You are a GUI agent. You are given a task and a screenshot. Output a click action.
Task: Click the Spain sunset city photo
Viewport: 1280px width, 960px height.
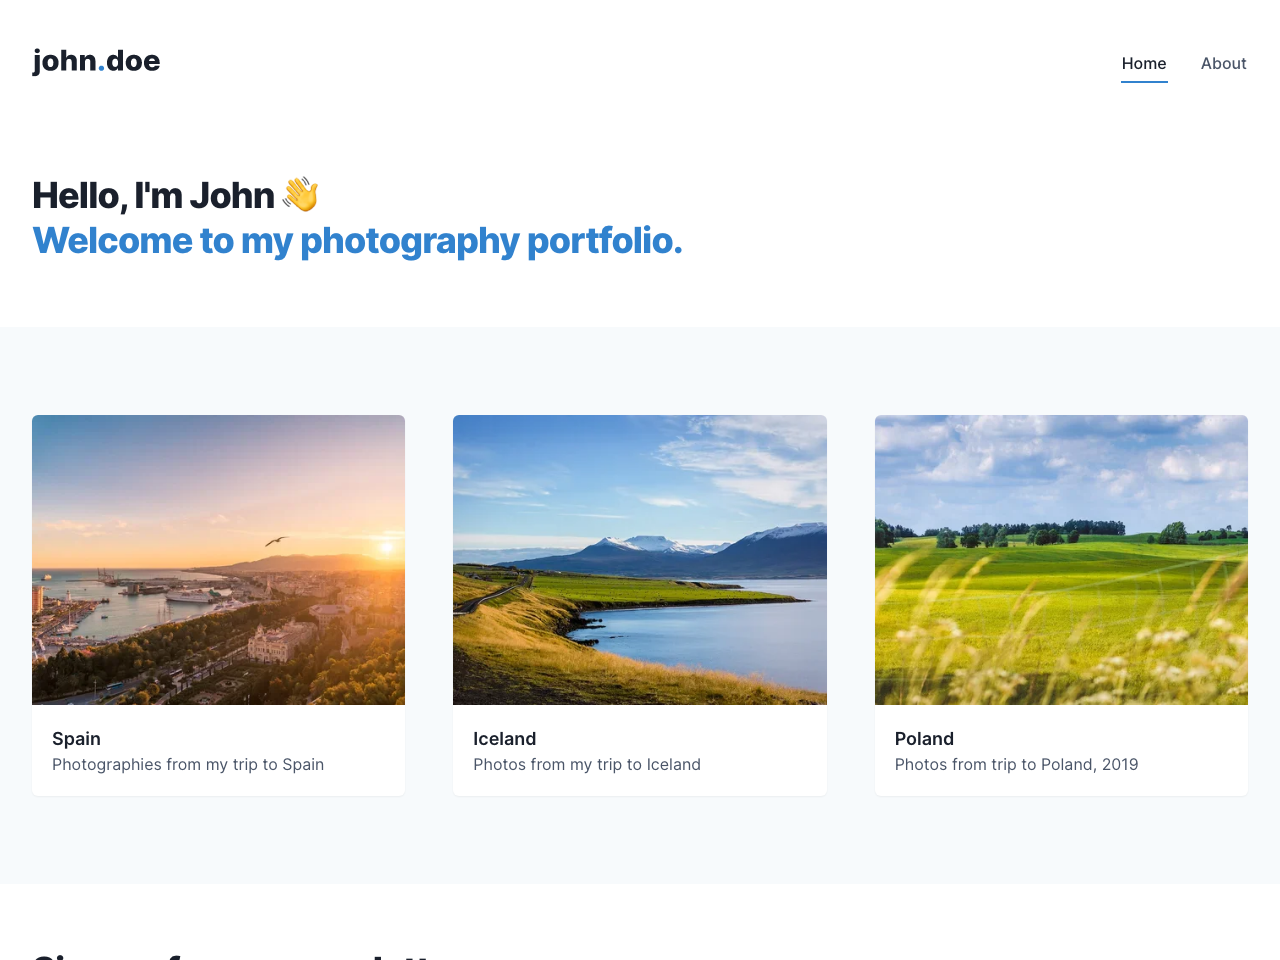(218, 560)
